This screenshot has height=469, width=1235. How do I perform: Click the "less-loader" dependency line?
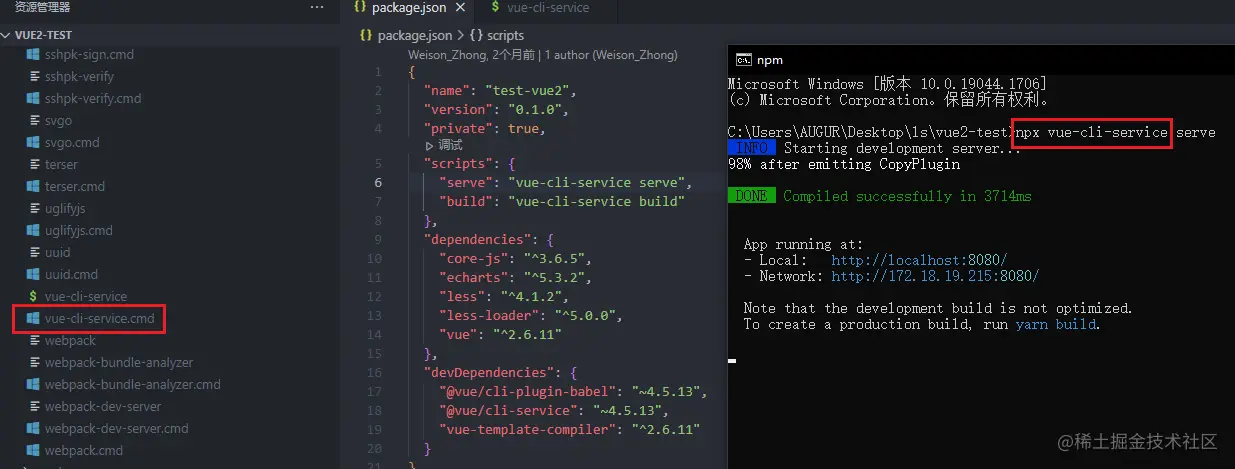(530, 315)
